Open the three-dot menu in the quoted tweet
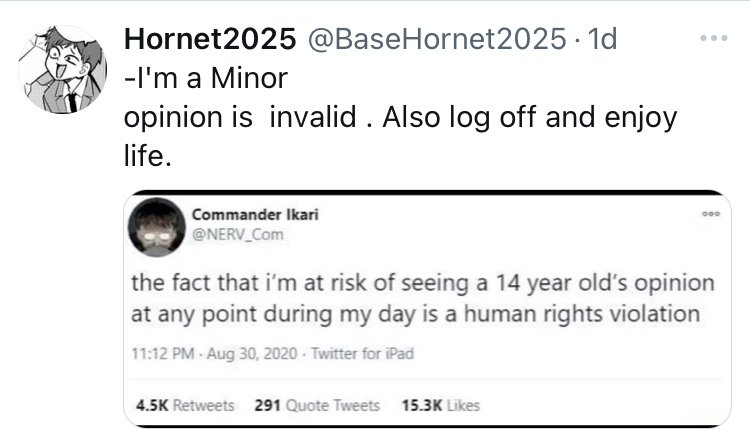This screenshot has width=750, height=444. pyautogui.click(x=711, y=214)
